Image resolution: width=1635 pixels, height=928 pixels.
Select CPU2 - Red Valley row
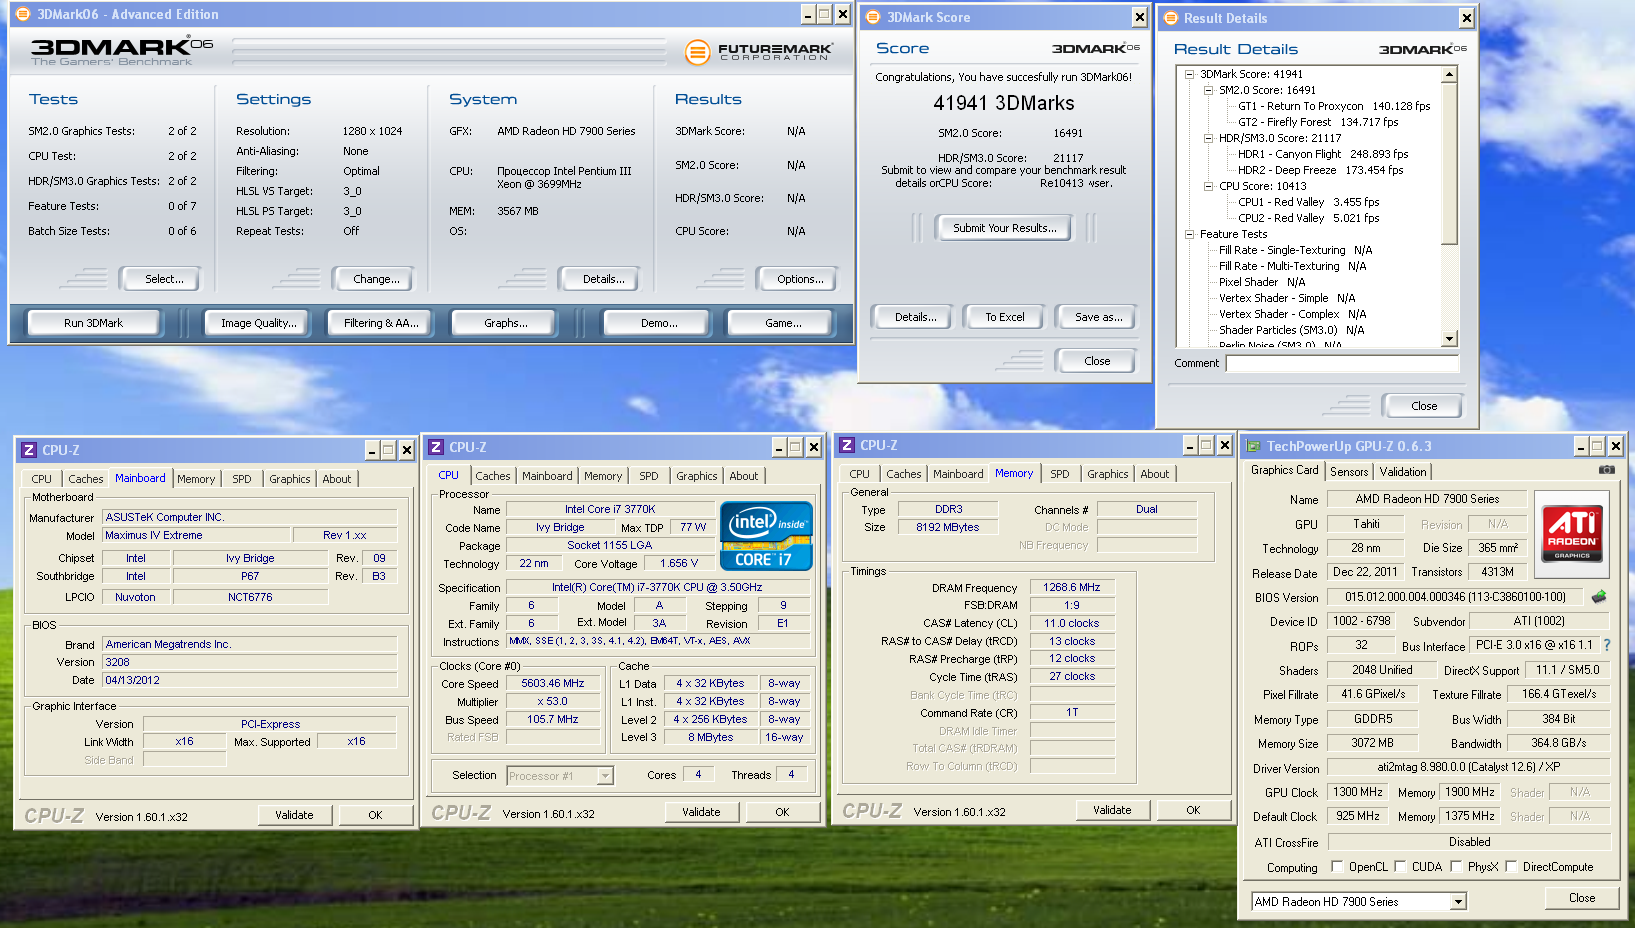point(1308,218)
